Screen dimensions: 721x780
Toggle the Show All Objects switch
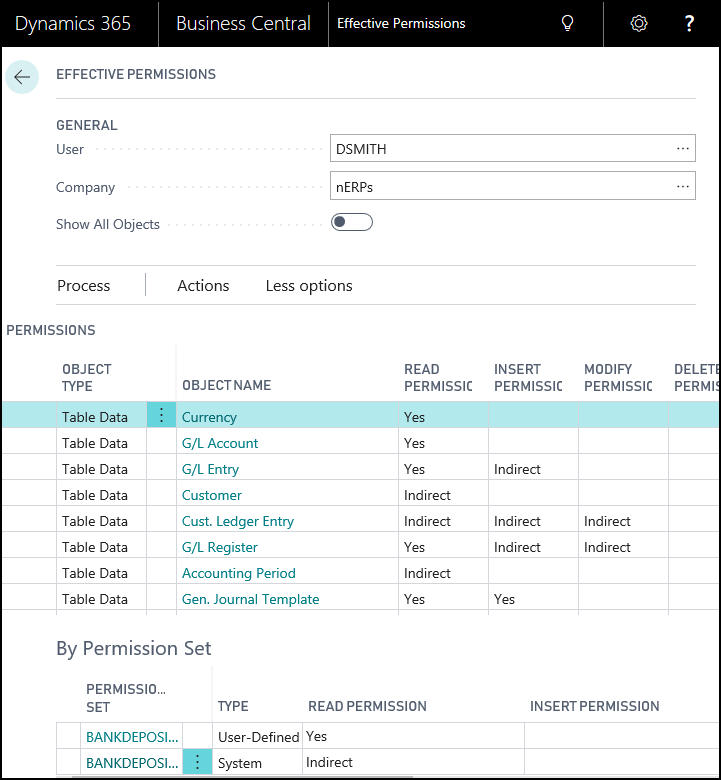tap(352, 222)
